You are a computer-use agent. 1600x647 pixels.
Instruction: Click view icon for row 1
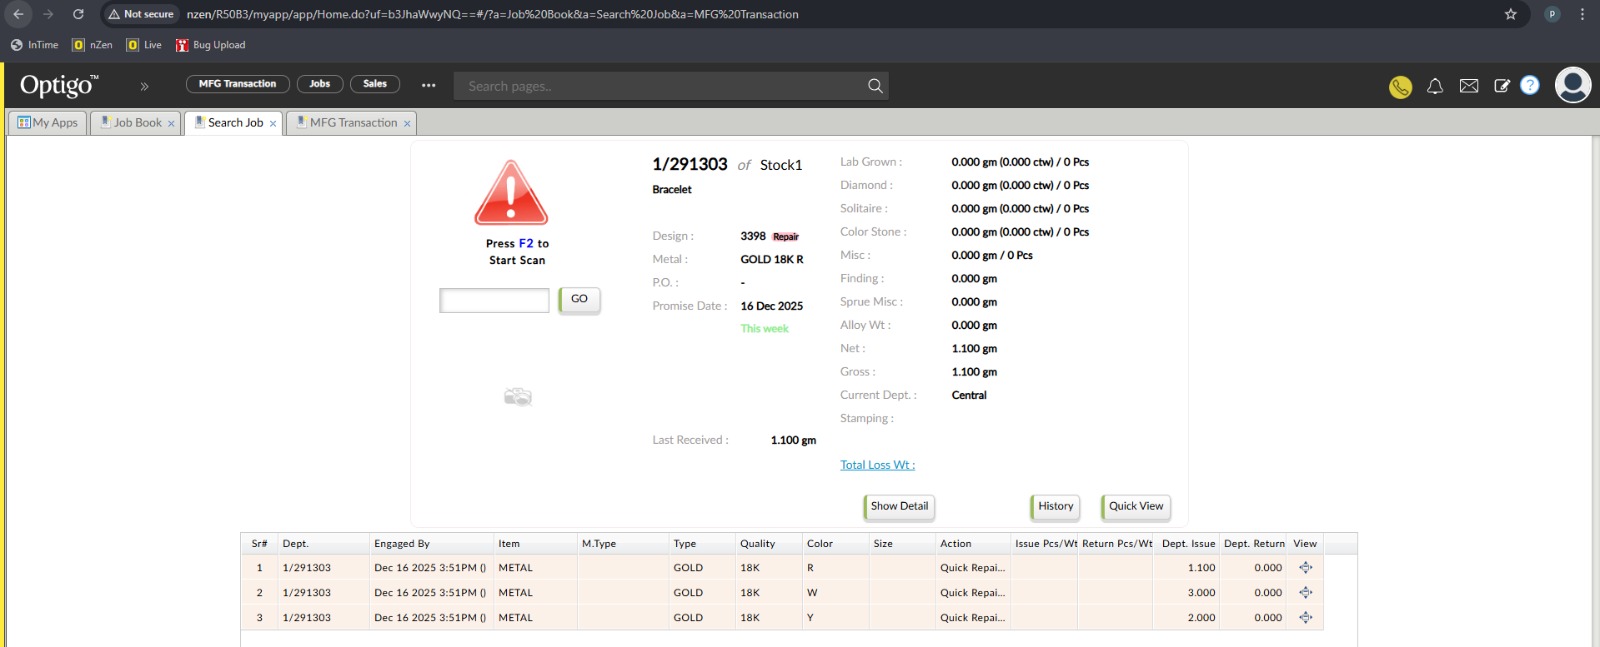coord(1305,567)
